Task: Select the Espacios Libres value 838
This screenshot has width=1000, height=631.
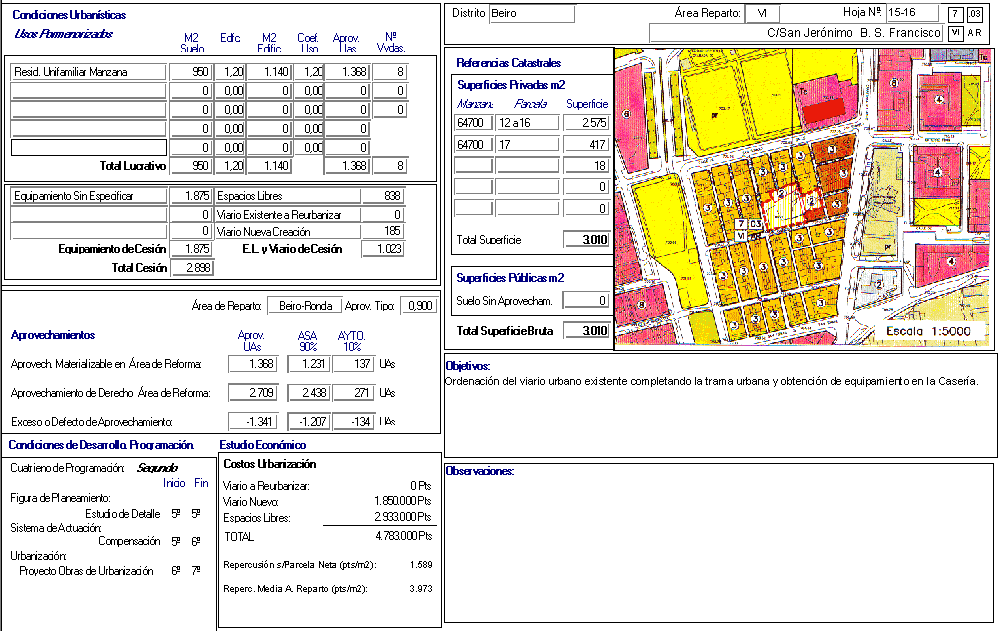Action: tap(383, 196)
